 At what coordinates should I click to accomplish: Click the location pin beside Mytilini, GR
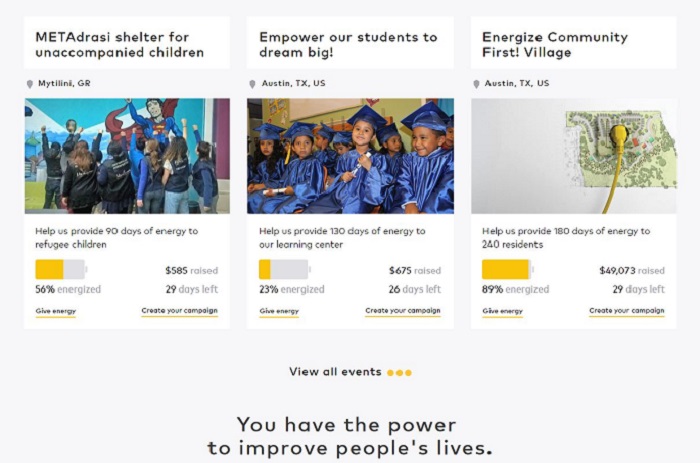30,84
